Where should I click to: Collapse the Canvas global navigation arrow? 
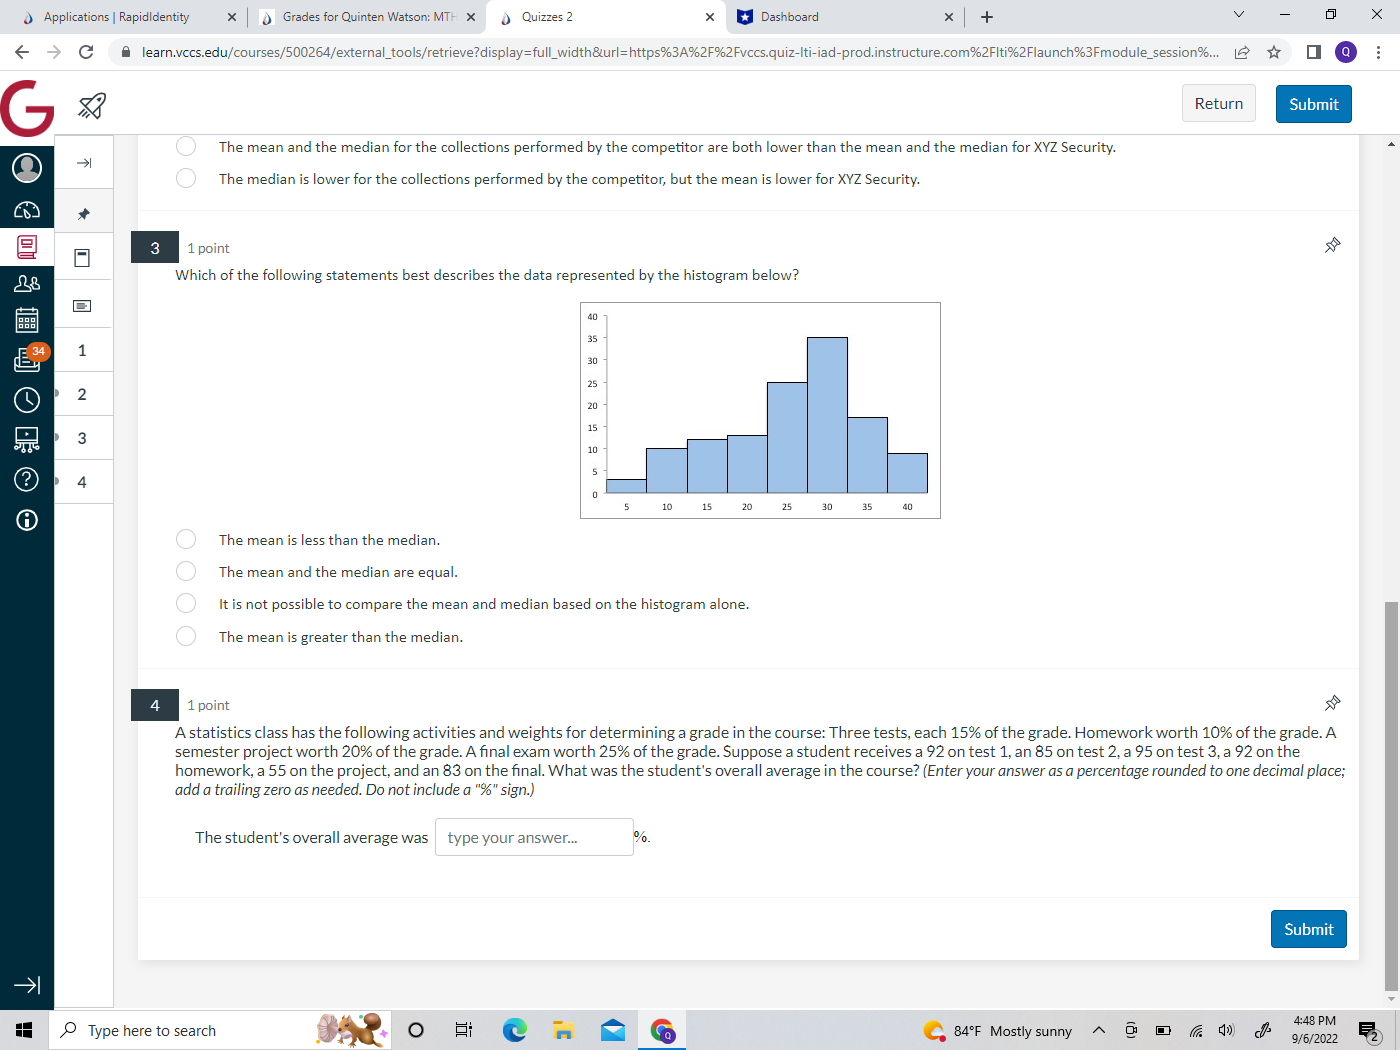point(27,985)
